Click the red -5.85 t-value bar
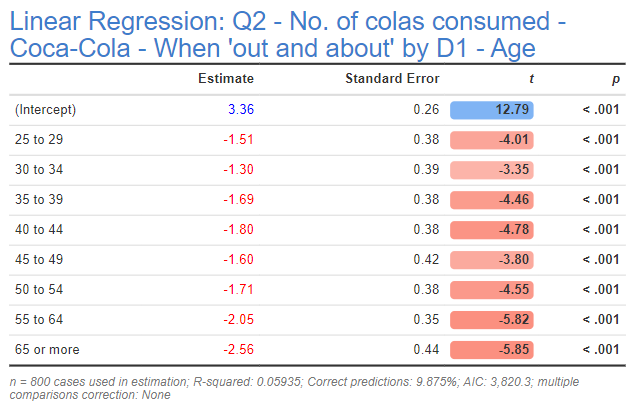This screenshot has width=637, height=410. point(492,350)
